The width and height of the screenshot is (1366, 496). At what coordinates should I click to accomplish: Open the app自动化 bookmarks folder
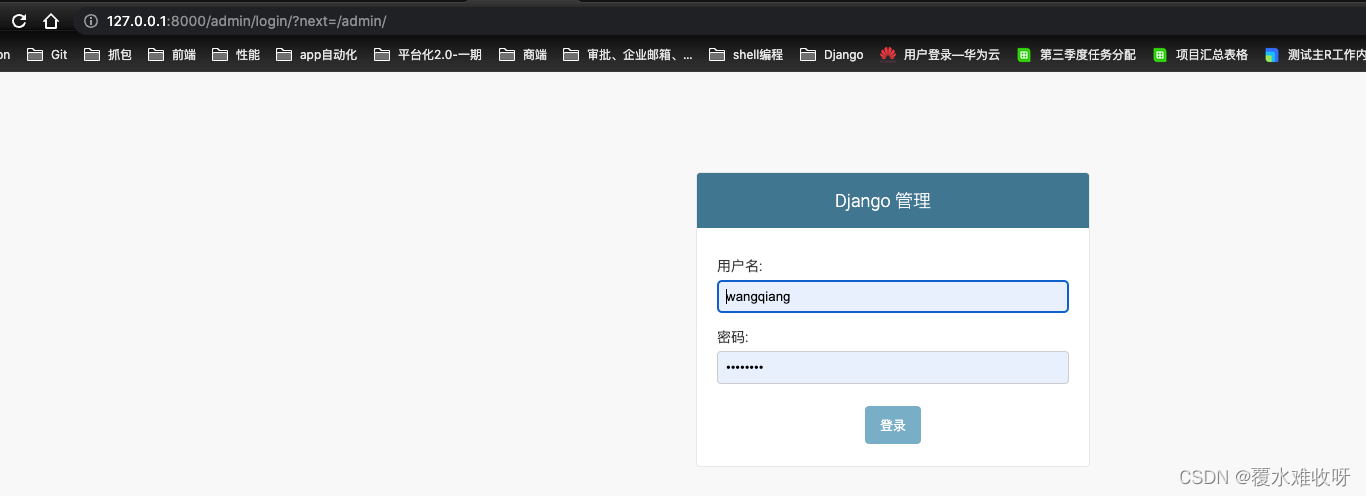(316, 55)
